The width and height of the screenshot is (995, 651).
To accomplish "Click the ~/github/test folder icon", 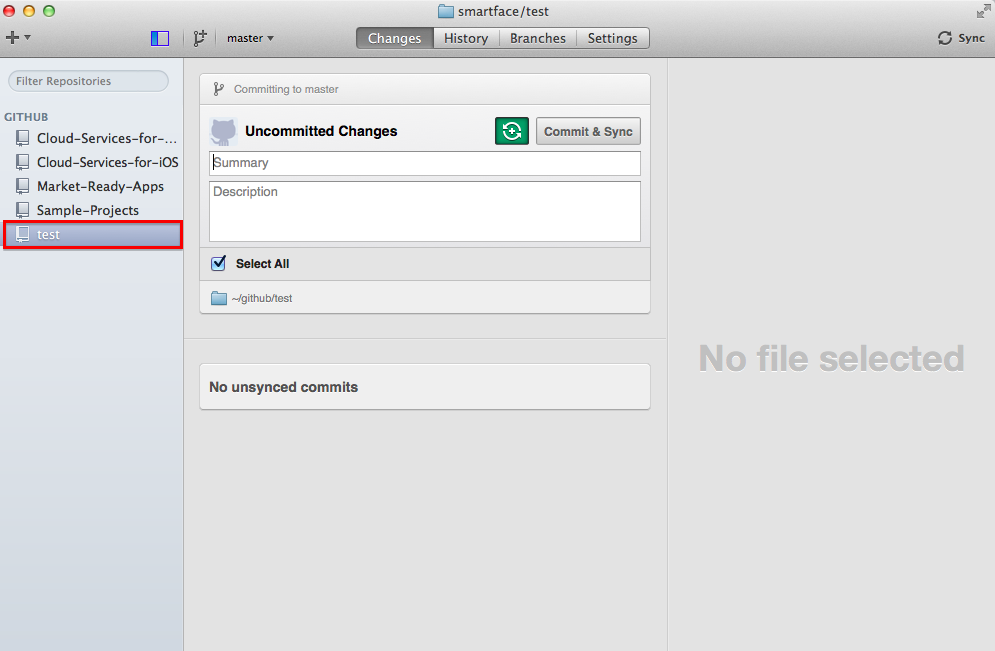I will 219,298.
